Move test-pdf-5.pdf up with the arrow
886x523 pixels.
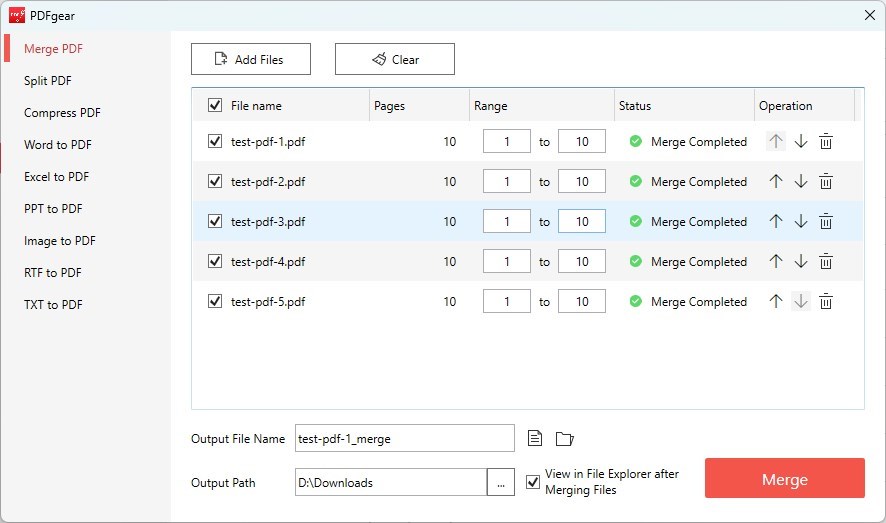[775, 302]
